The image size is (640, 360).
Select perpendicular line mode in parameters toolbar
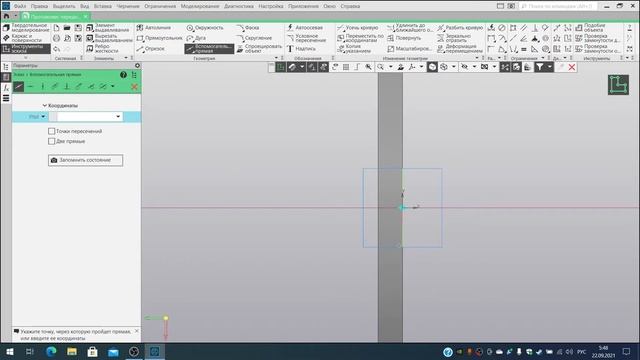click(67, 87)
